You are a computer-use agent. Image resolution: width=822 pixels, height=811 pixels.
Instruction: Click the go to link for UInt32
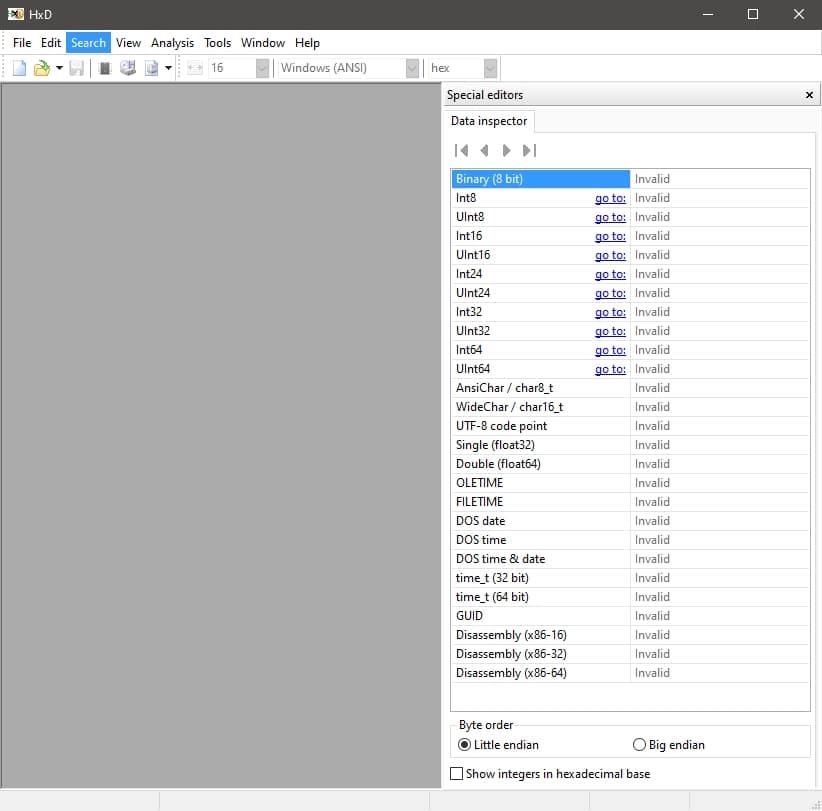click(x=610, y=331)
